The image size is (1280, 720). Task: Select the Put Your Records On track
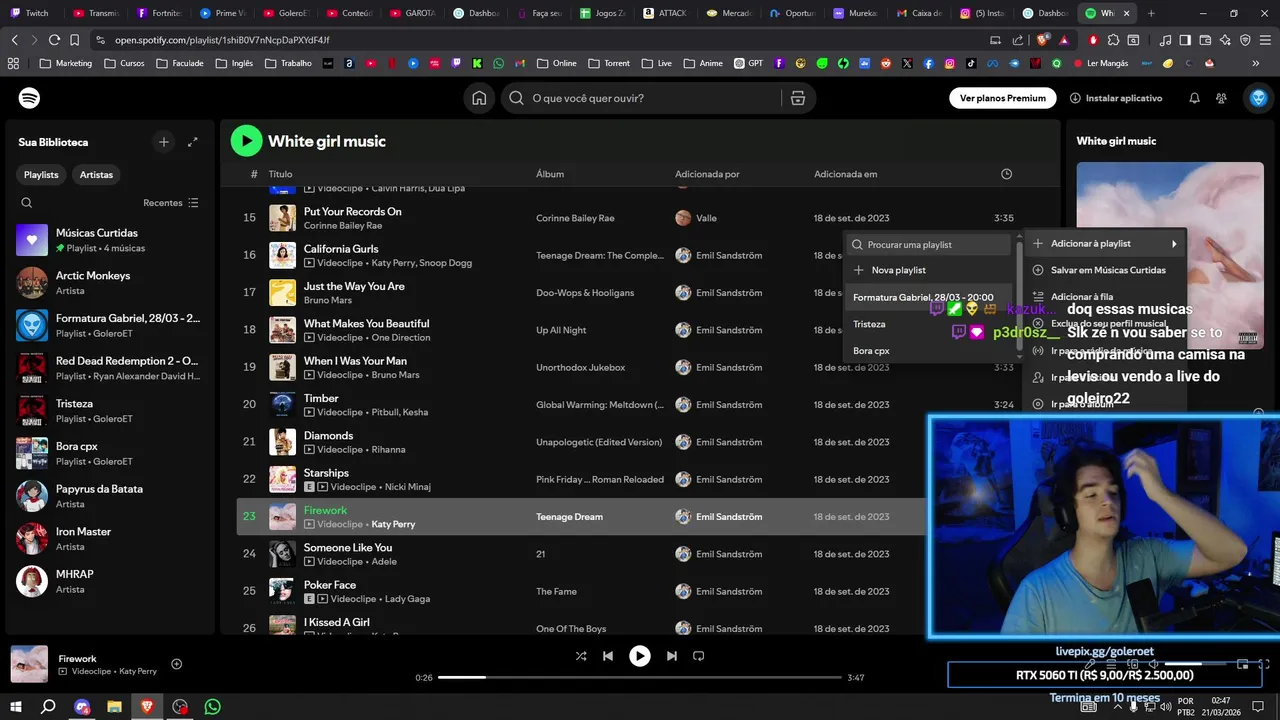pos(352,212)
